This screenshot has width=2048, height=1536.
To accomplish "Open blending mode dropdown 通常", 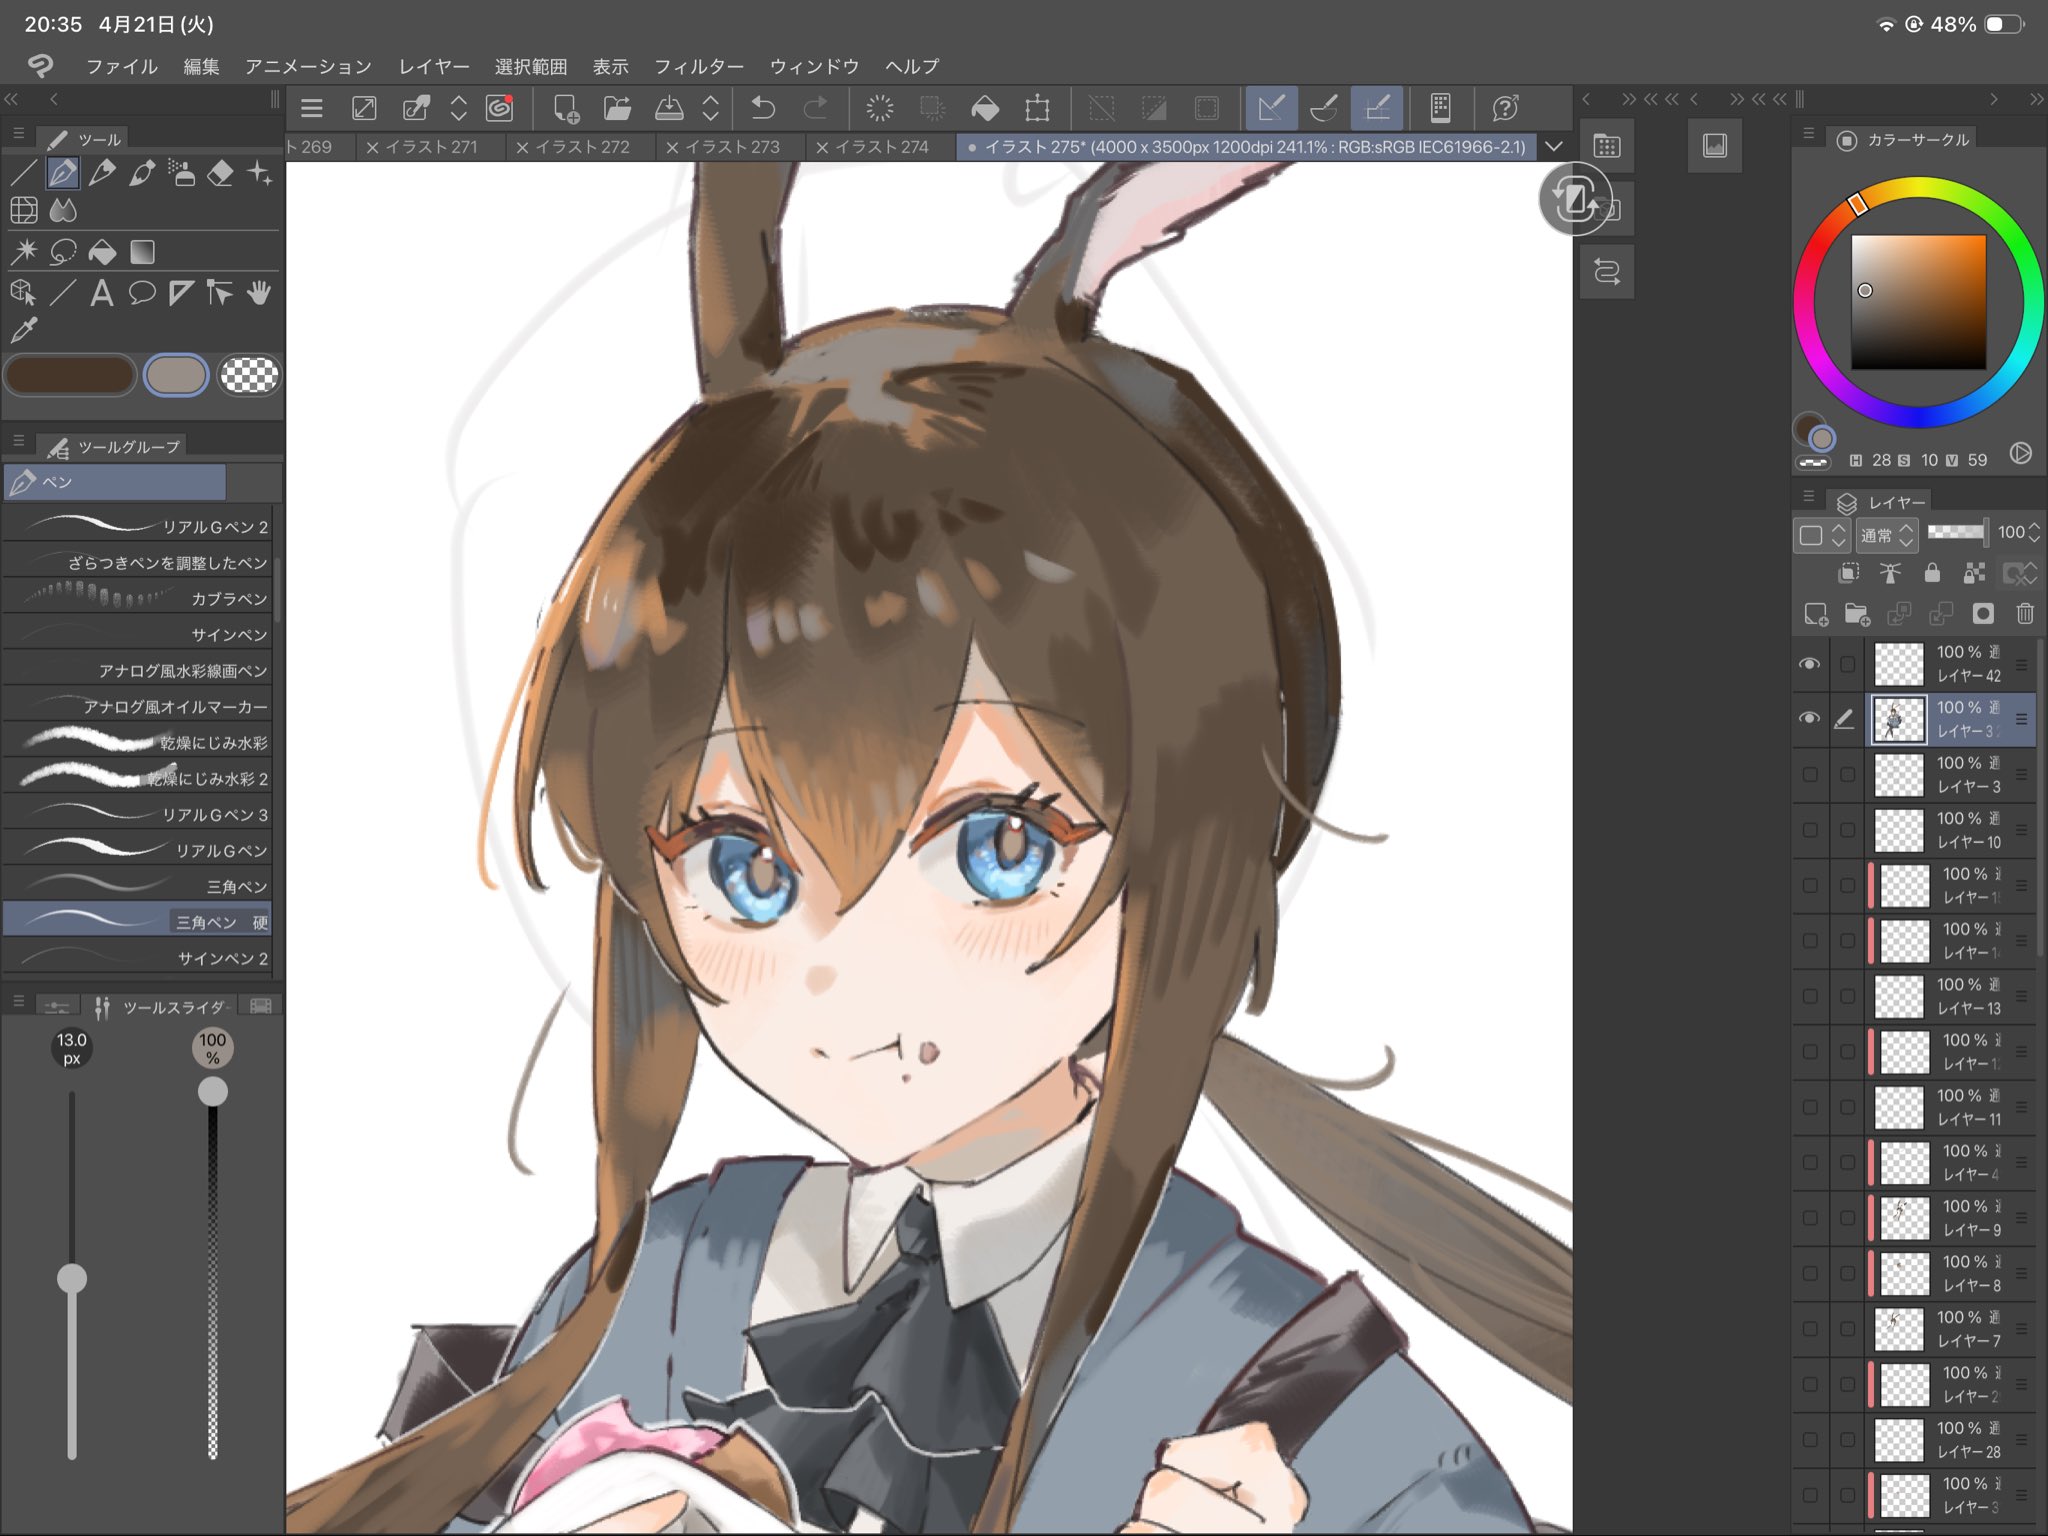I will 1886,535.
